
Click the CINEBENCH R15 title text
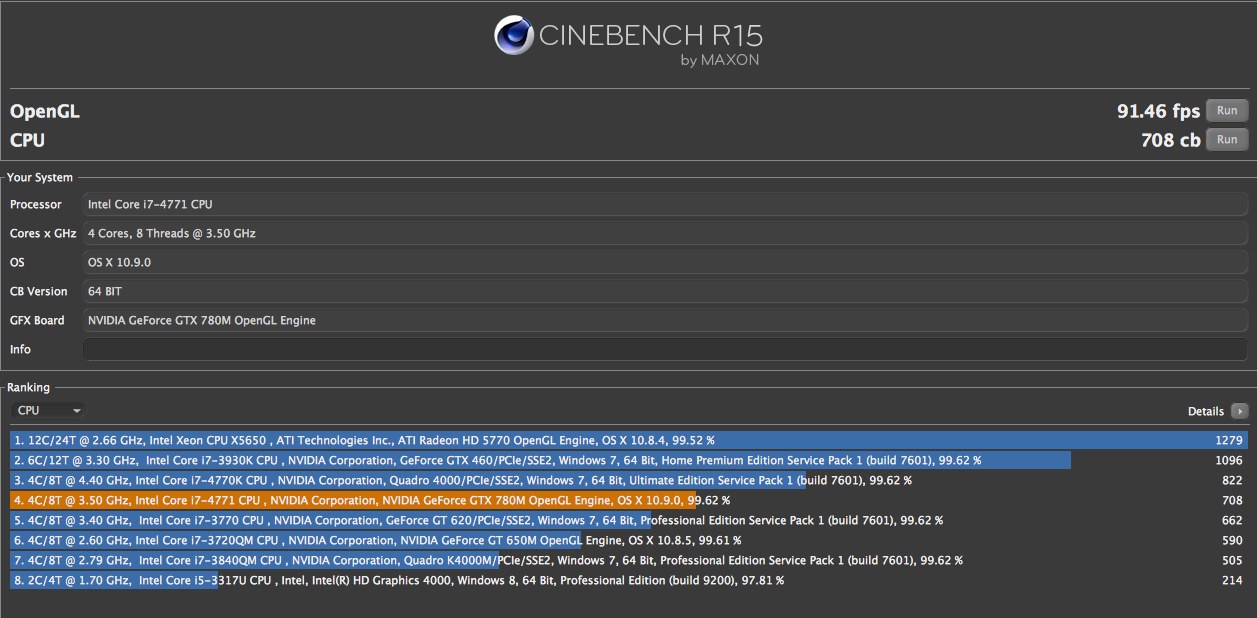pyautogui.click(x=651, y=36)
